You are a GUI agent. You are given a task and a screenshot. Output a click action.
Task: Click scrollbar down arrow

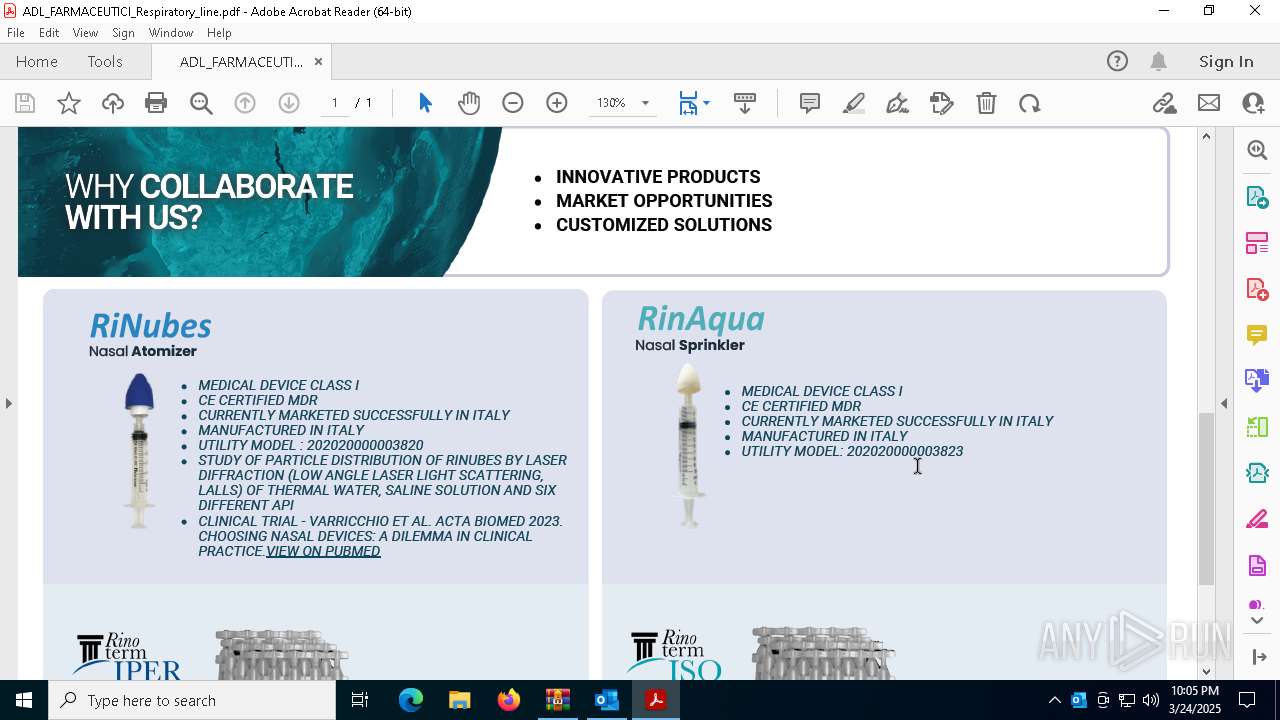(x=1206, y=671)
